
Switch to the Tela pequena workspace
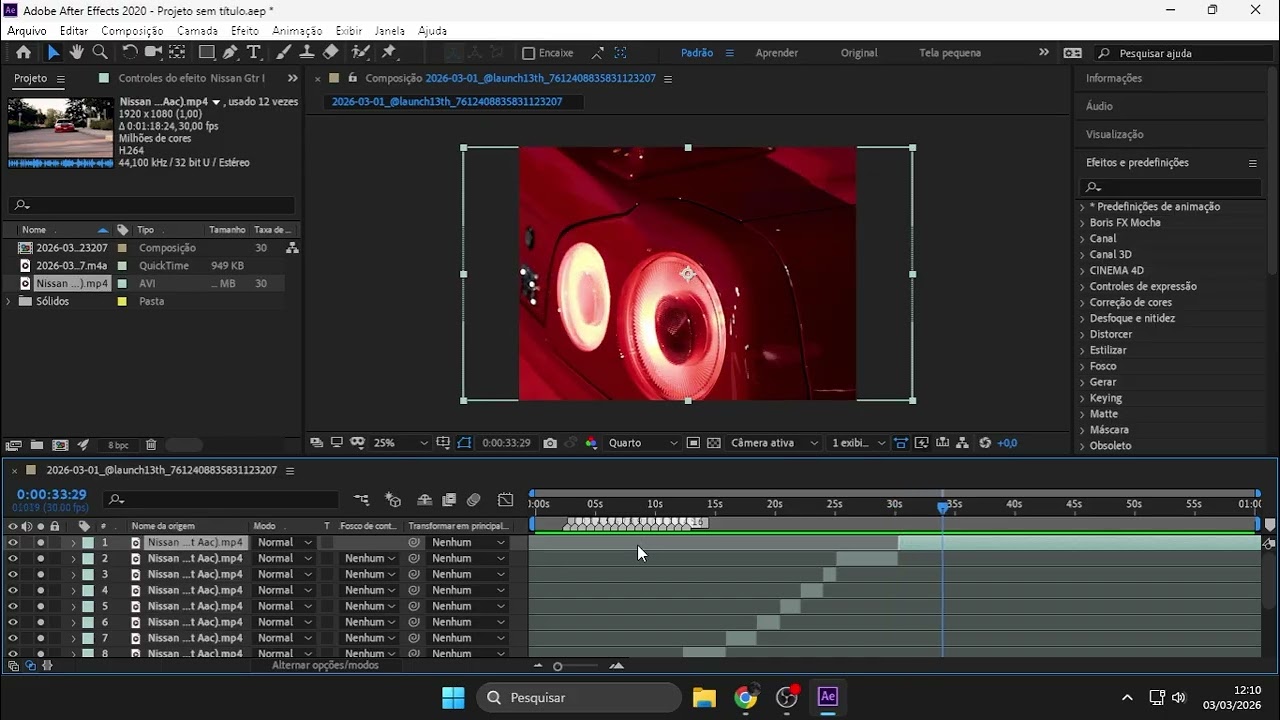tap(950, 53)
